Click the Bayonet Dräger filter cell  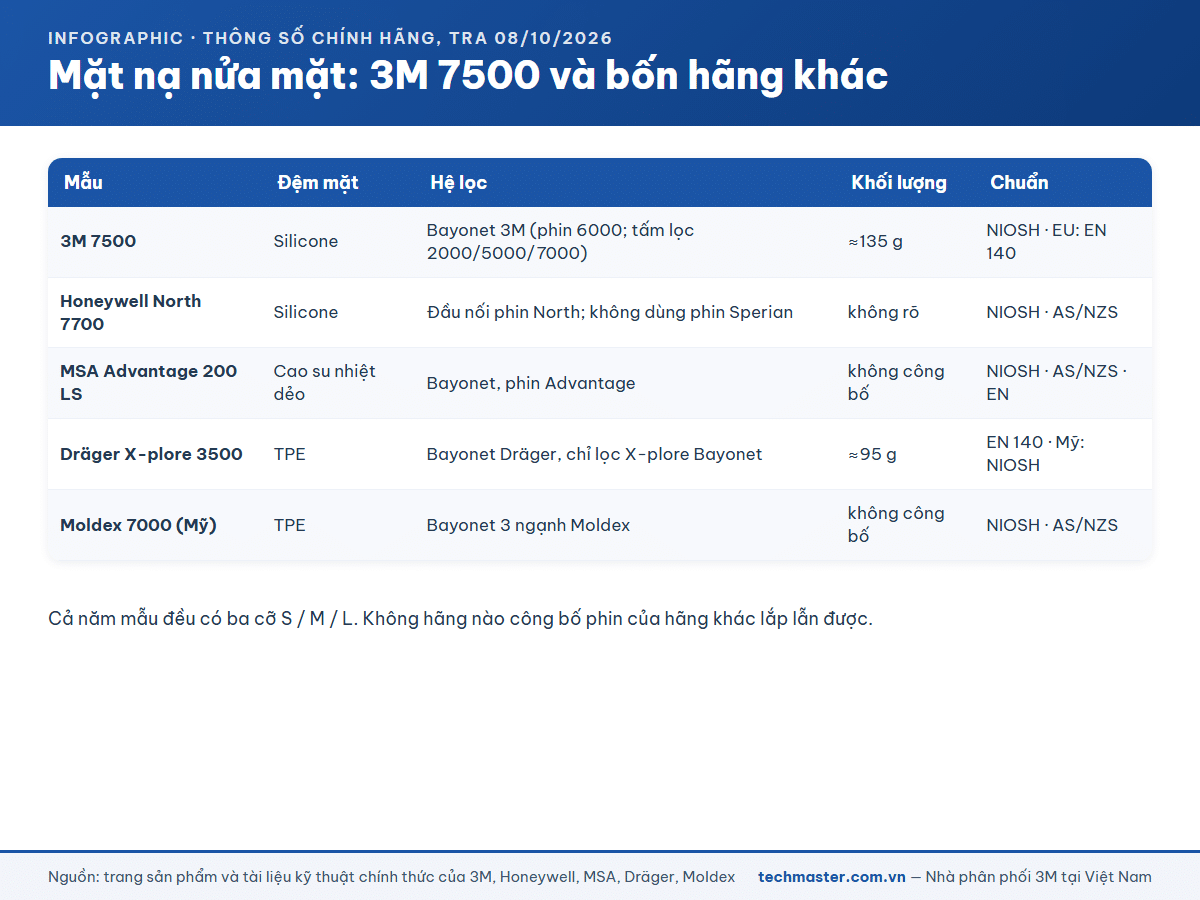(594, 454)
